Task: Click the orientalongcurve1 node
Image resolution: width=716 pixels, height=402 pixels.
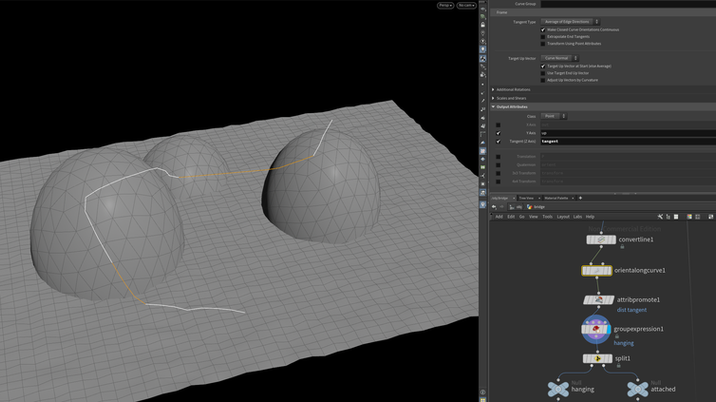Action: point(598,270)
